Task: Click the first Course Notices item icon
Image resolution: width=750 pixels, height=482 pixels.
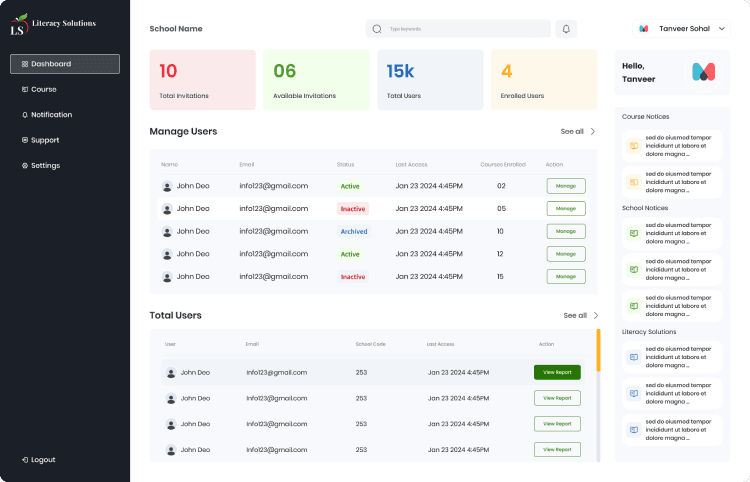Action: [x=632, y=146]
